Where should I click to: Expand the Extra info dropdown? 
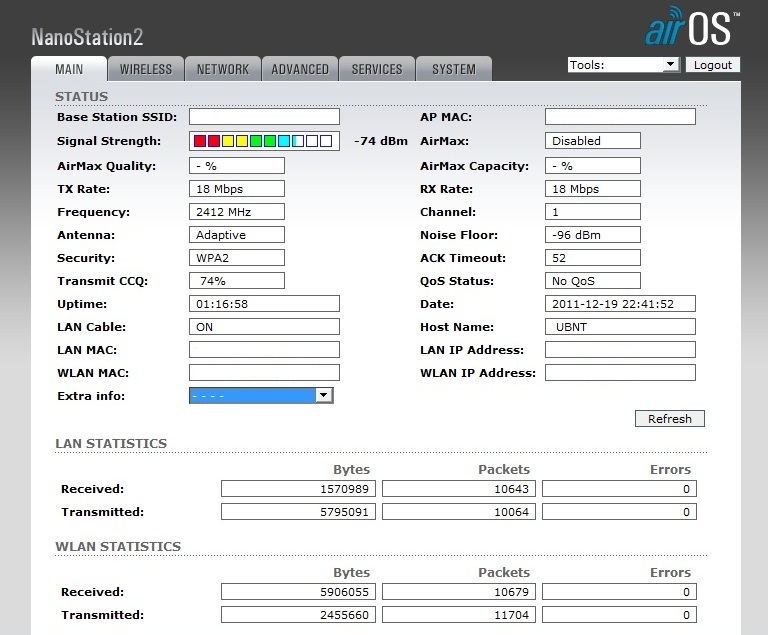point(261,396)
